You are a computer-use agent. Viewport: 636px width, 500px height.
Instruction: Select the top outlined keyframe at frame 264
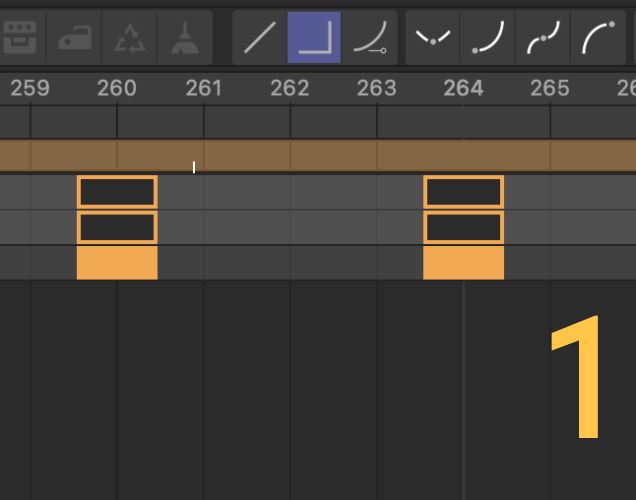coord(464,192)
